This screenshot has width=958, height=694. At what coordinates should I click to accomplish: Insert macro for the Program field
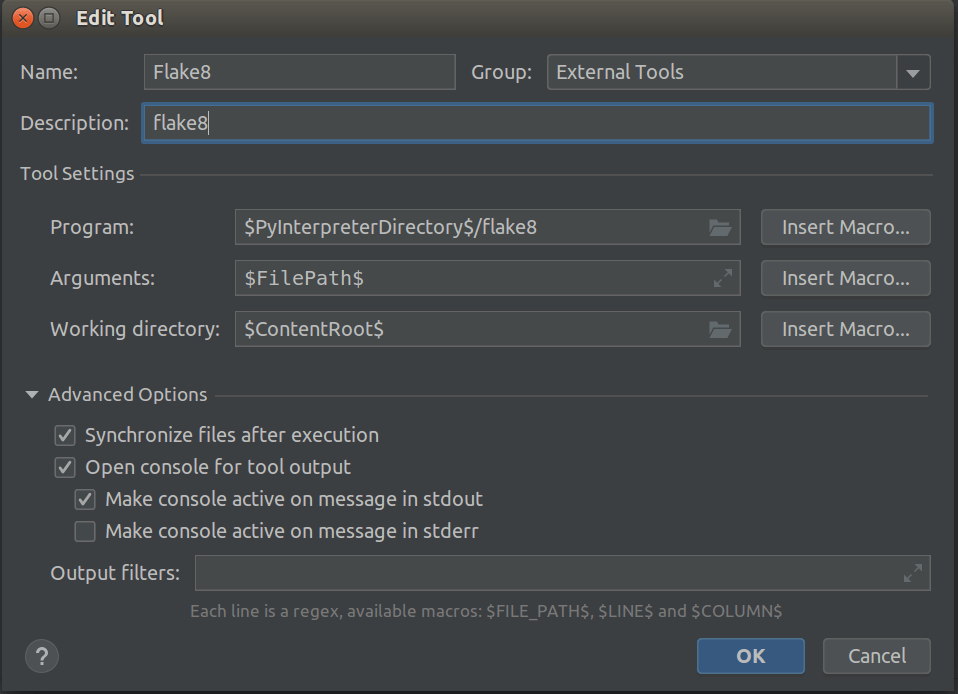[x=845, y=227]
